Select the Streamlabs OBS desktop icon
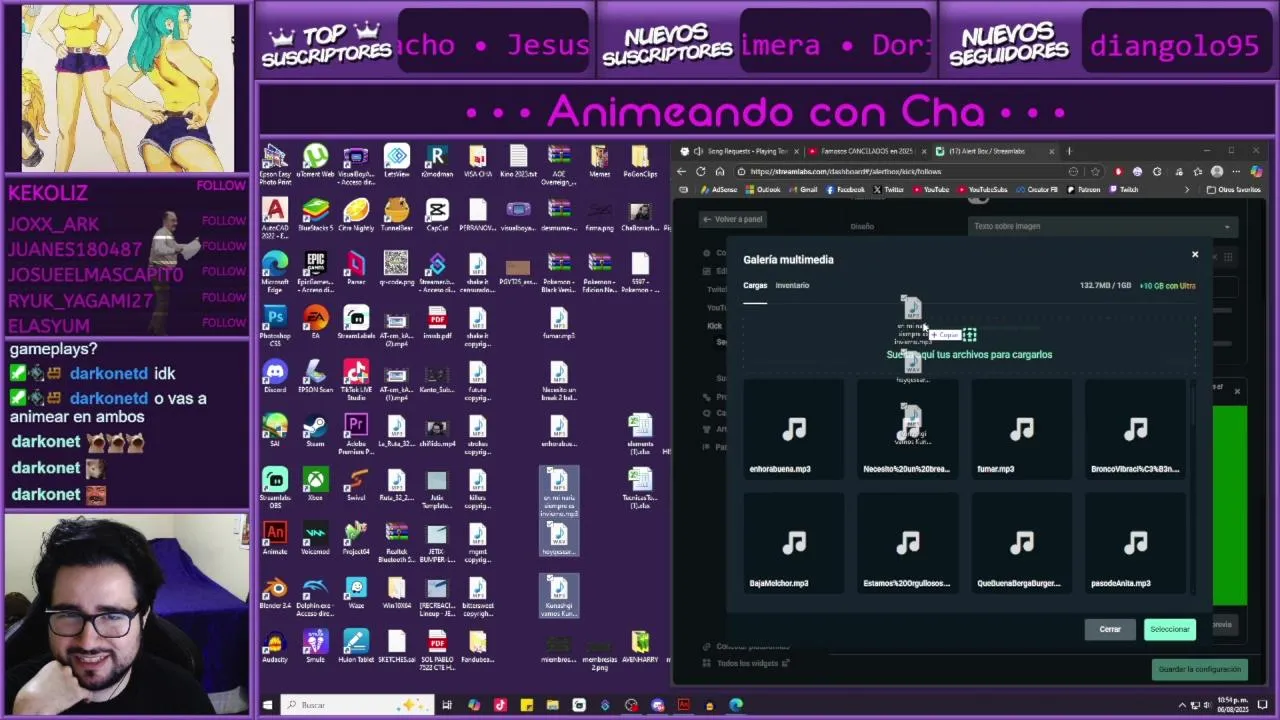Screen dimensions: 1280x720 point(275,489)
